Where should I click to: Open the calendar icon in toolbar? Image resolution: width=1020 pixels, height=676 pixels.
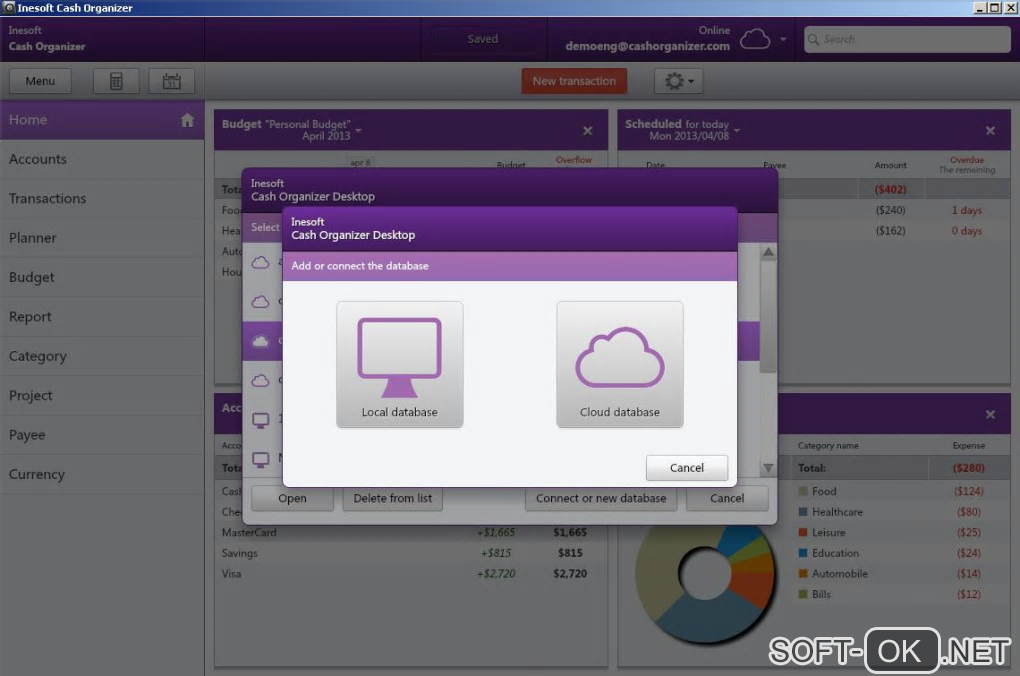point(172,81)
